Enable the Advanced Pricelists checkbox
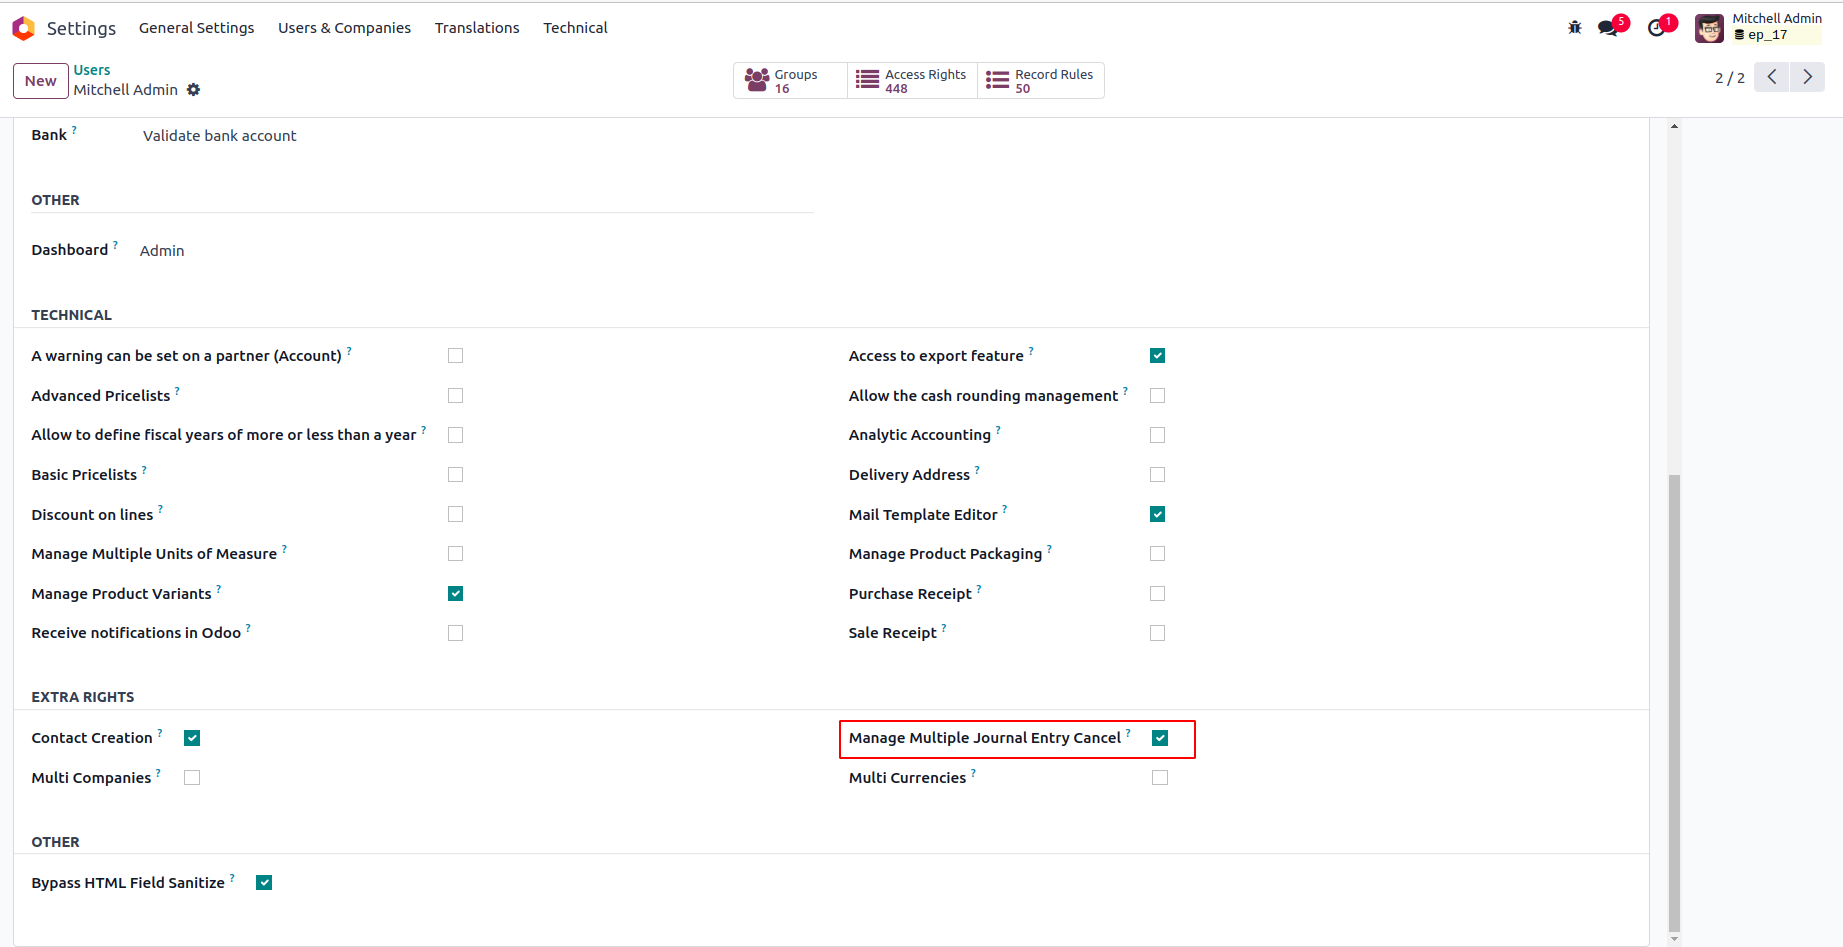 click(x=456, y=396)
